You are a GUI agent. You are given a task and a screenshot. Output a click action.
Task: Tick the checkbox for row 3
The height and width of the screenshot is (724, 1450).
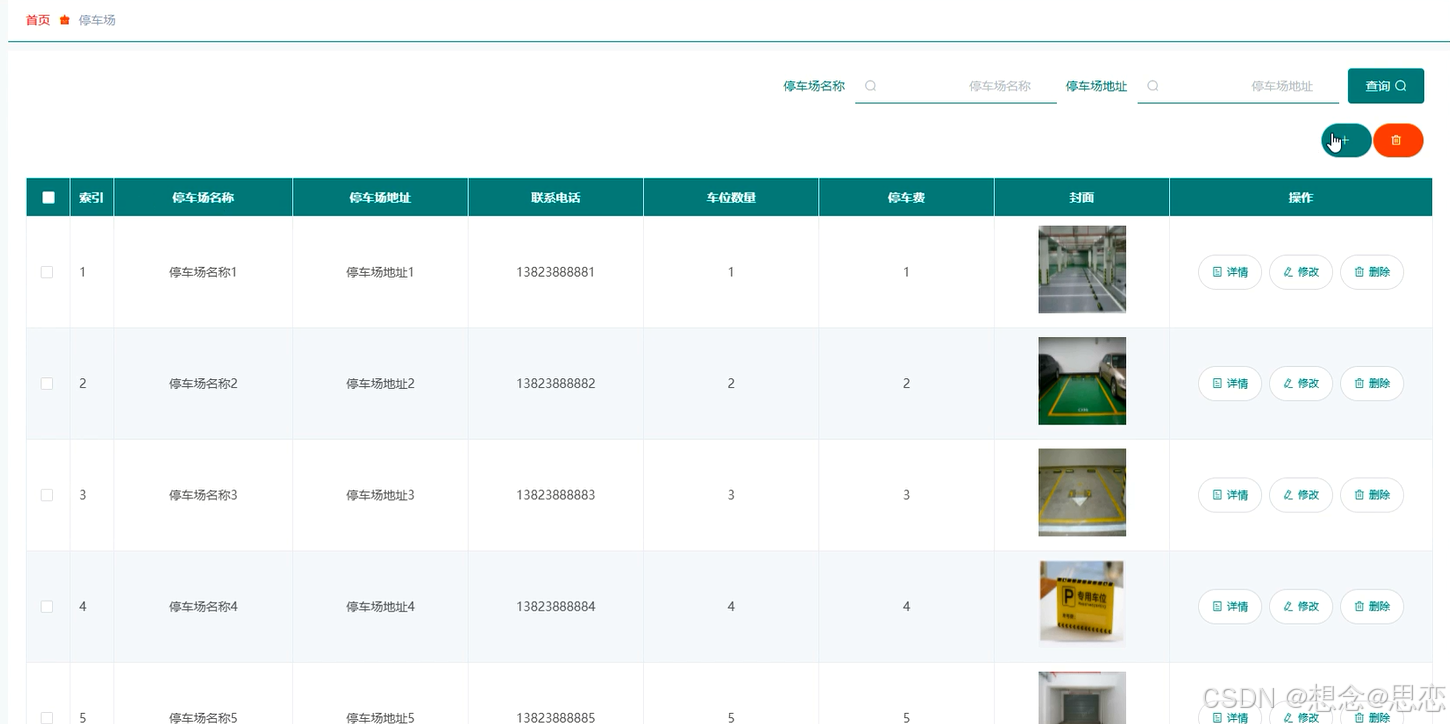(x=47, y=495)
